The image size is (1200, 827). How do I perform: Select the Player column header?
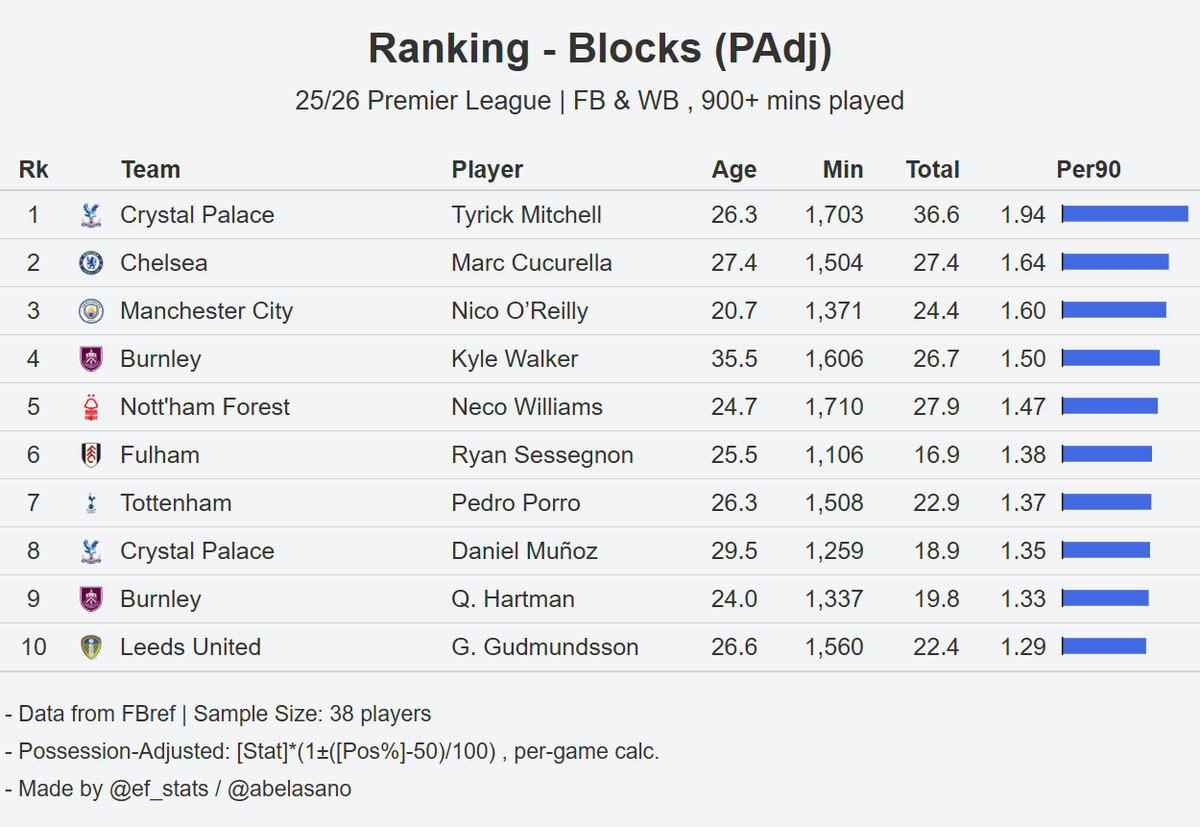(x=487, y=170)
